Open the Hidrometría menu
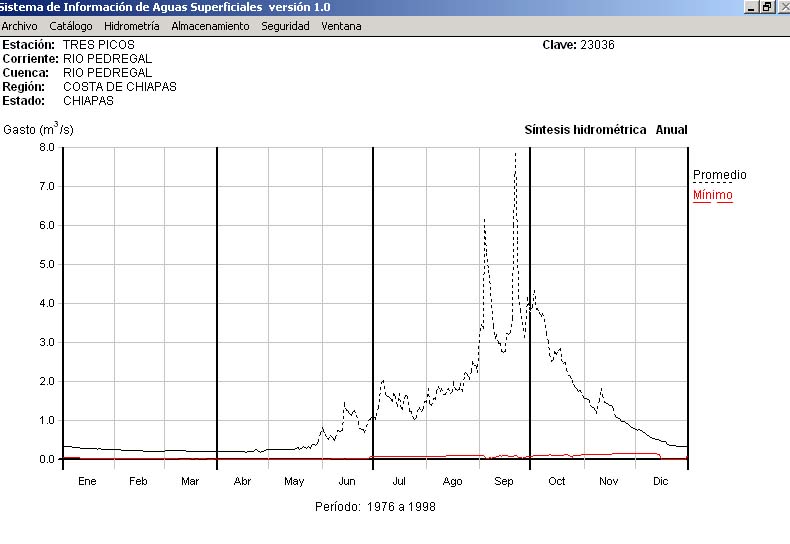790x544 pixels. click(x=132, y=26)
